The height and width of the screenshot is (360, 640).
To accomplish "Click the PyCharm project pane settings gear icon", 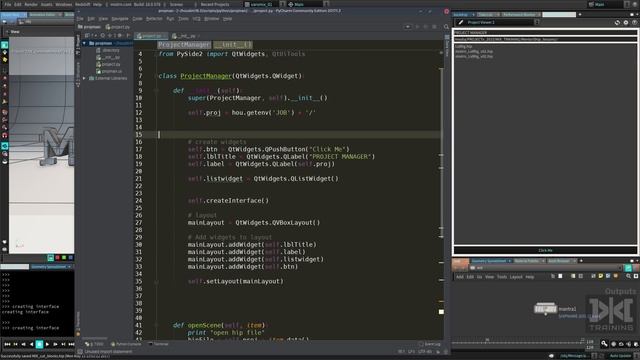I will pos(120,36).
